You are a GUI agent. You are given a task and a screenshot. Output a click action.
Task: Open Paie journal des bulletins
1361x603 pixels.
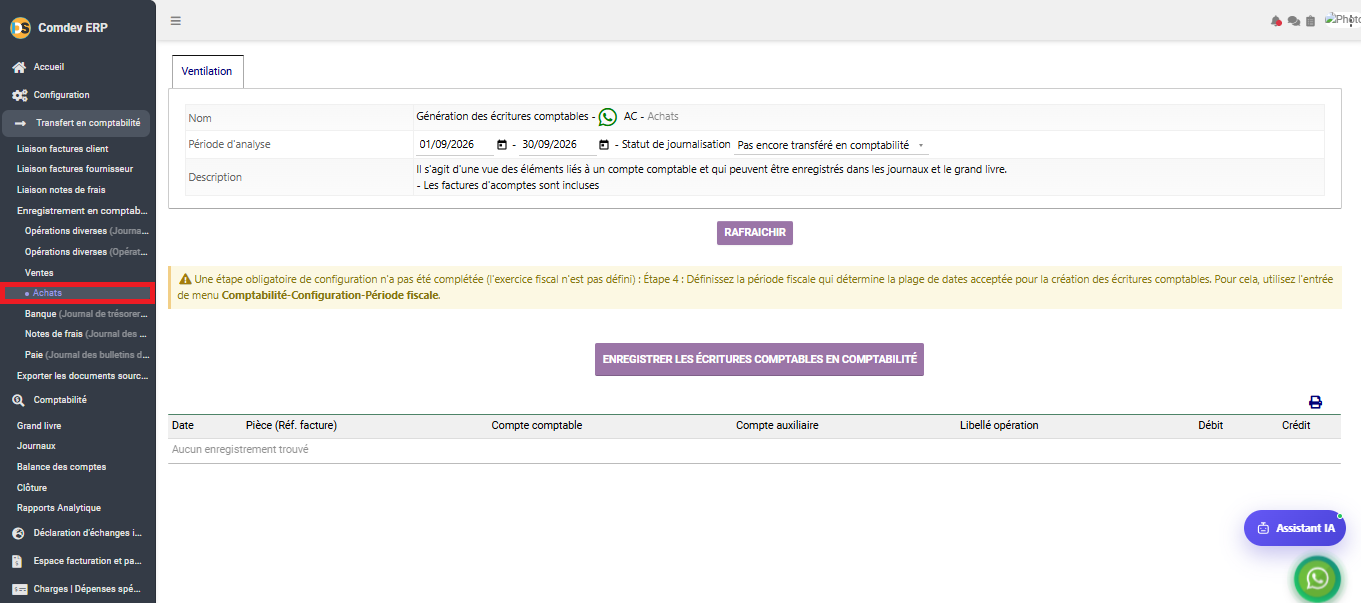86,355
